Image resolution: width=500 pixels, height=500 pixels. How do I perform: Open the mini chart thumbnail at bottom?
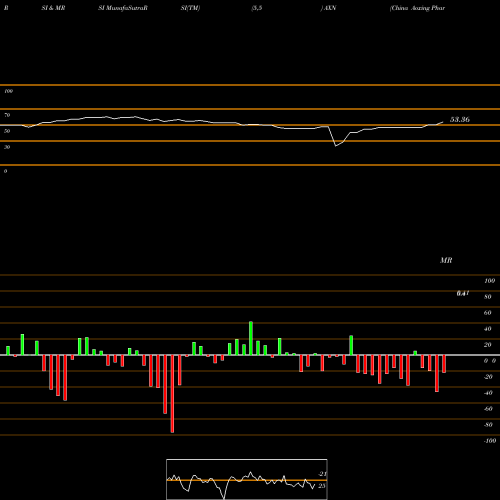(x=247, y=479)
